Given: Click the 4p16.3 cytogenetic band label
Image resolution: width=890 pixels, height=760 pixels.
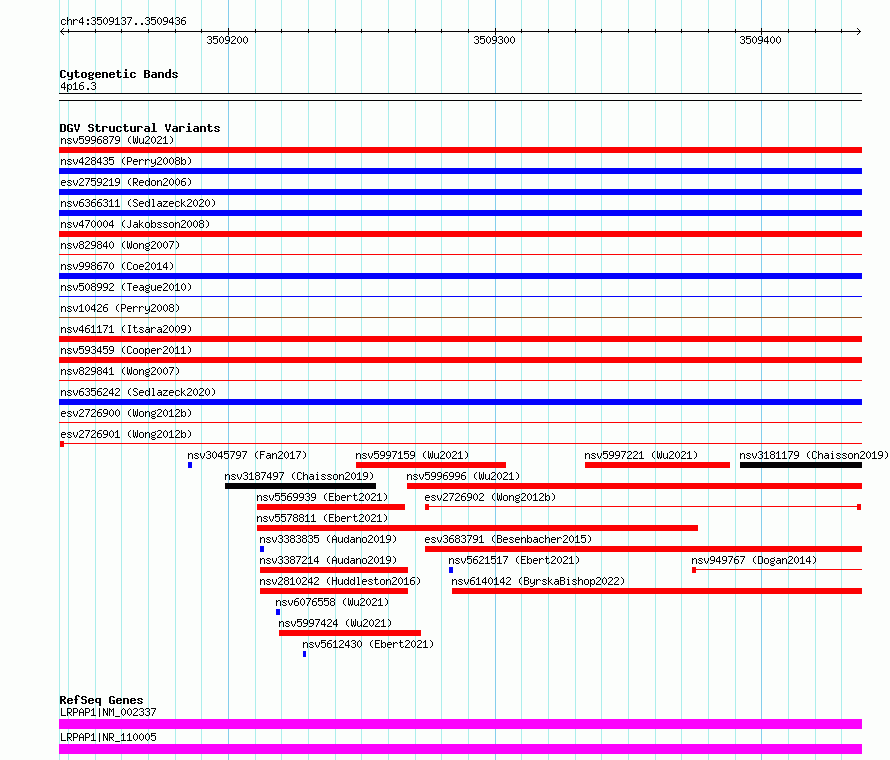Looking at the screenshot, I should 78,86.
